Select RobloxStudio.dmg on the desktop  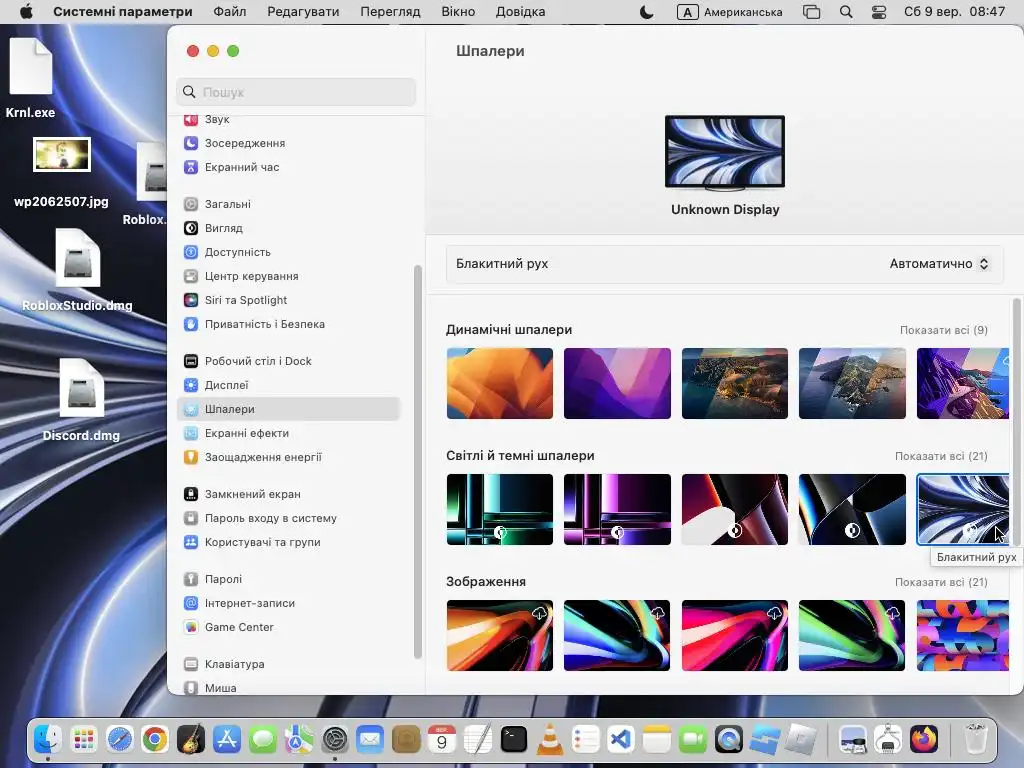point(77,270)
